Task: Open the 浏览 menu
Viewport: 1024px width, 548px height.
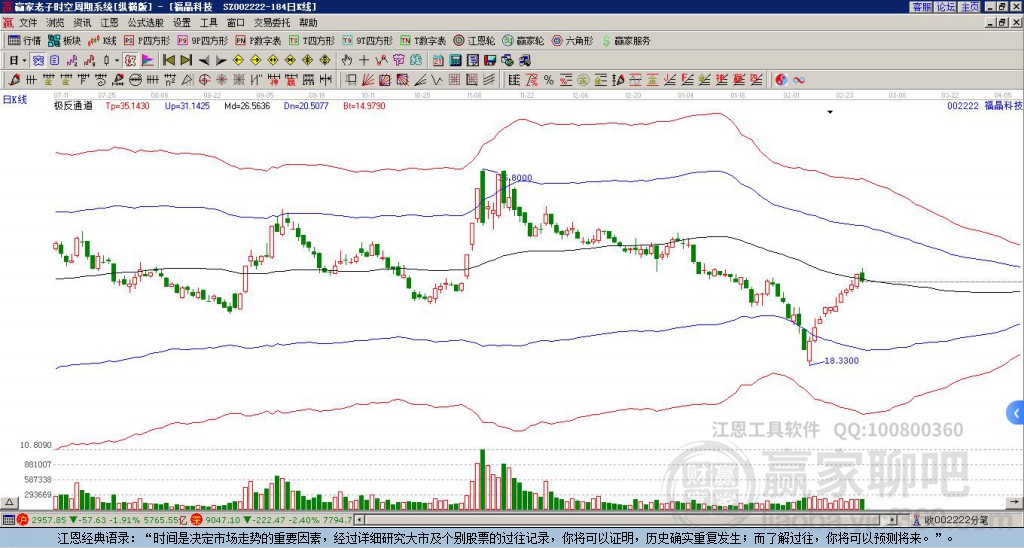Action: (56, 23)
